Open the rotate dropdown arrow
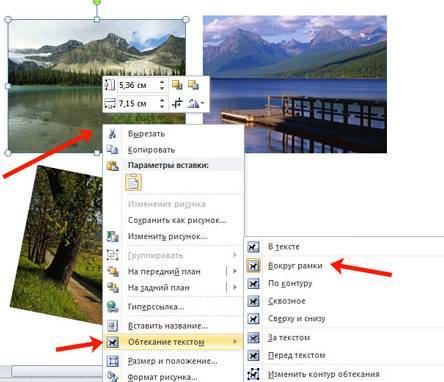 202,104
